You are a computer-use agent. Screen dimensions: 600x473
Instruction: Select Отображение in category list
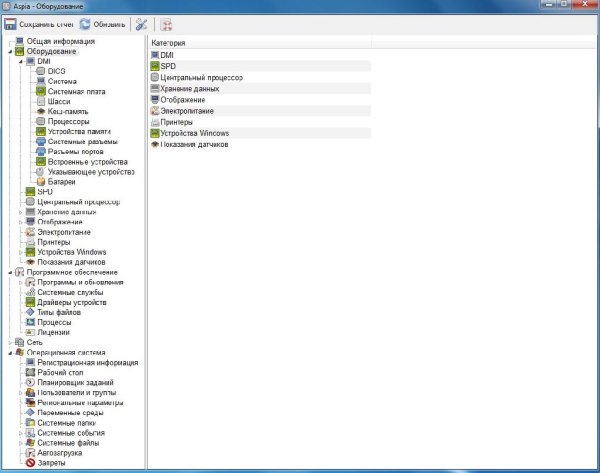260,99
